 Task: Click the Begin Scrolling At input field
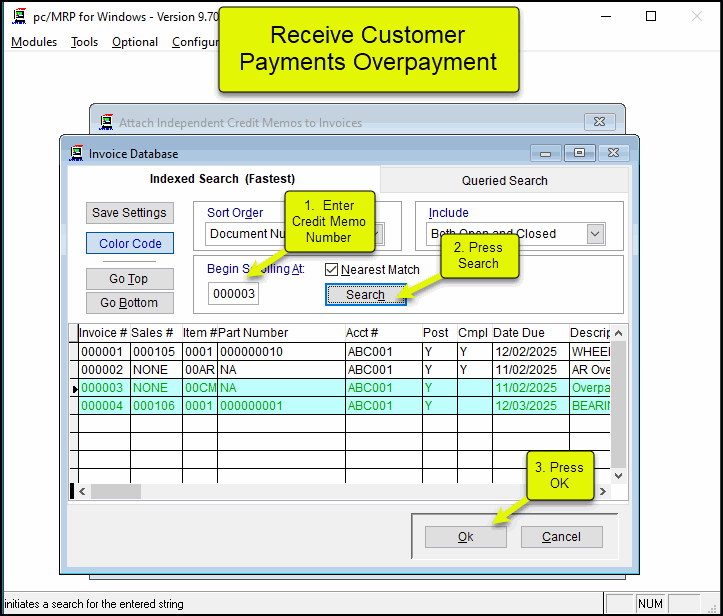tap(233, 294)
